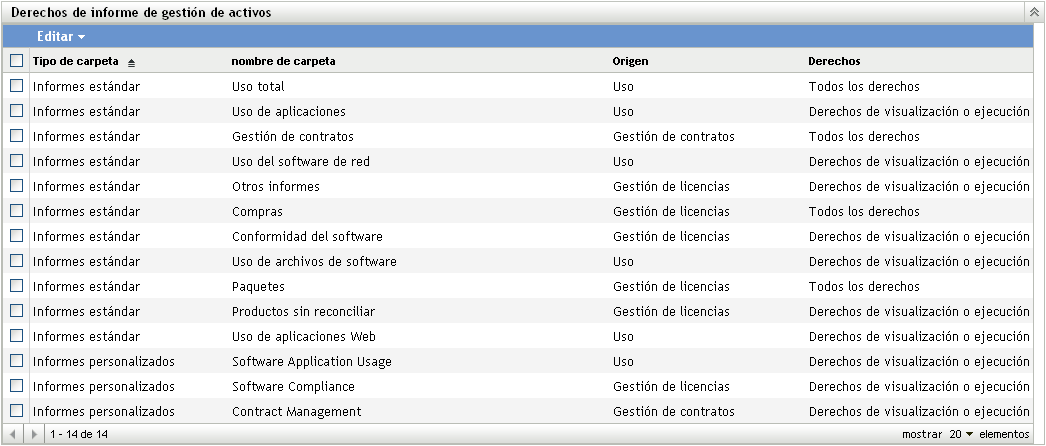This screenshot has height=446, width=1046.
Task: Click the Tipo de carpeta column header
Action: pyautogui.click(x=76, y=61)
